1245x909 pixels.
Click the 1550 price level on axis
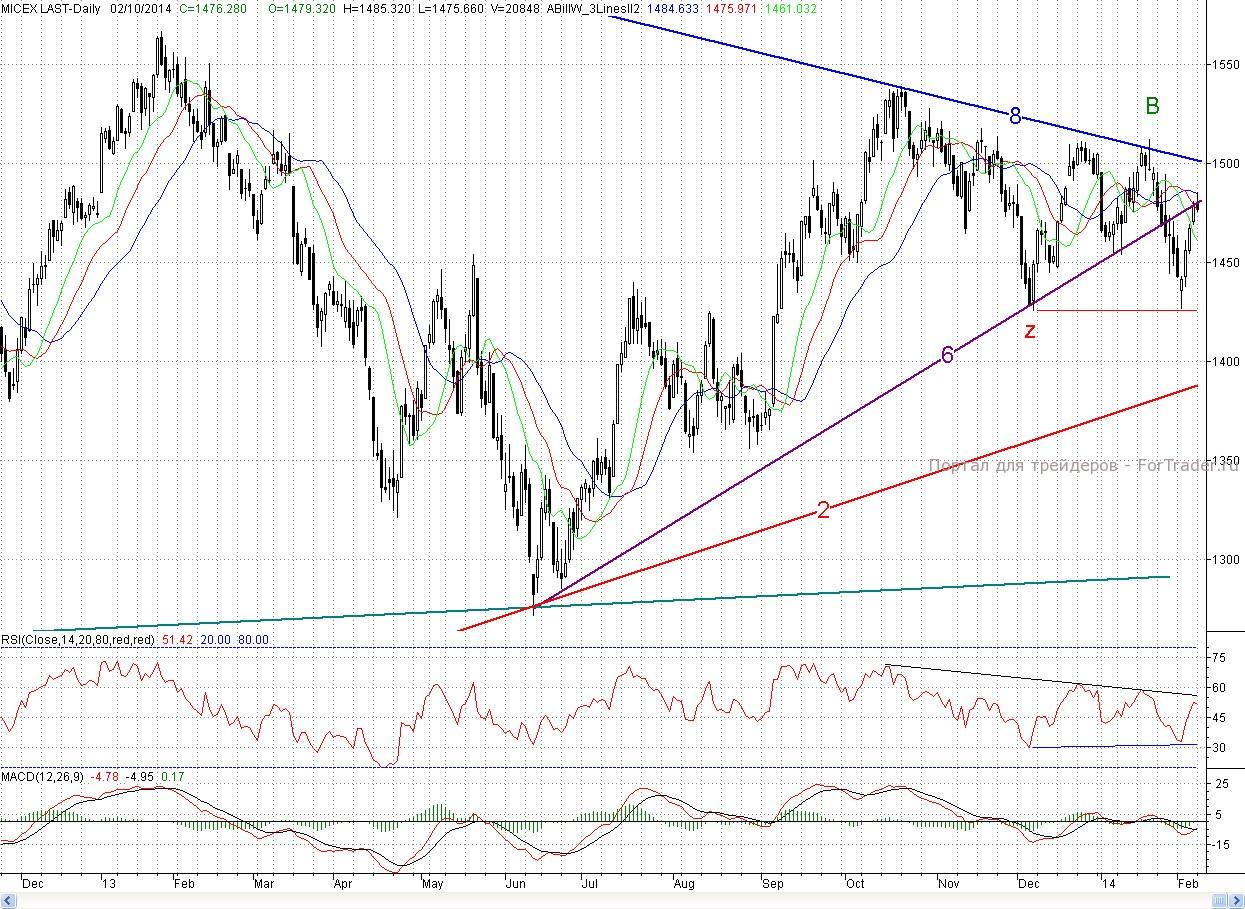pyautogui.click(x=1225, y=64)
